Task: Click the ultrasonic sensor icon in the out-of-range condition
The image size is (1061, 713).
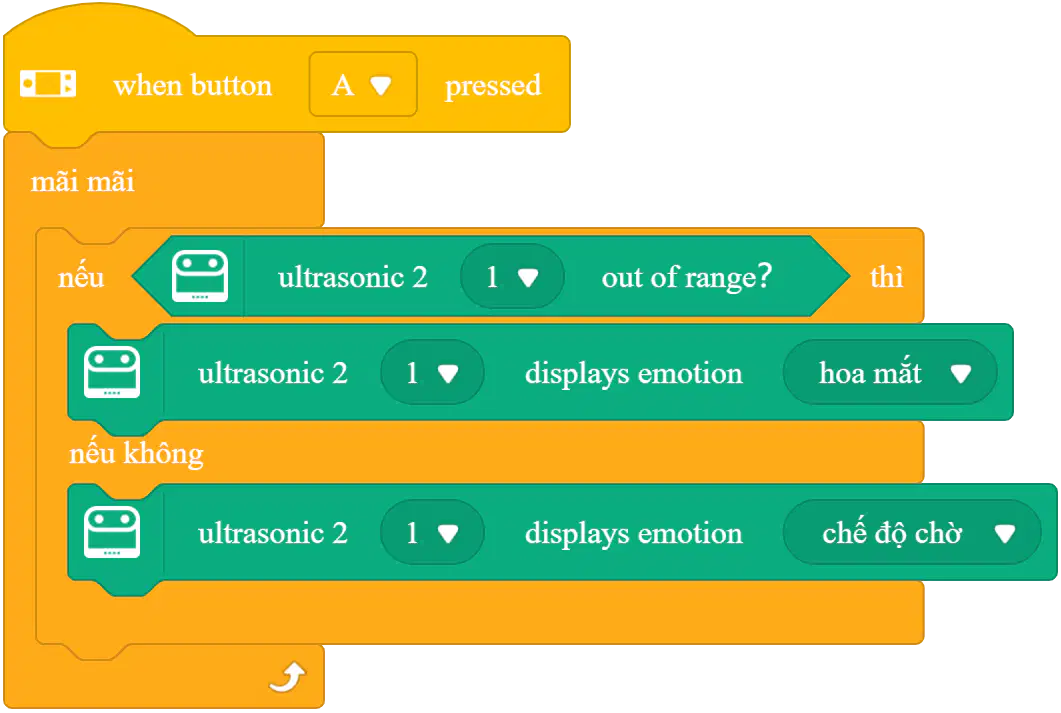Action: coord(200,276)
